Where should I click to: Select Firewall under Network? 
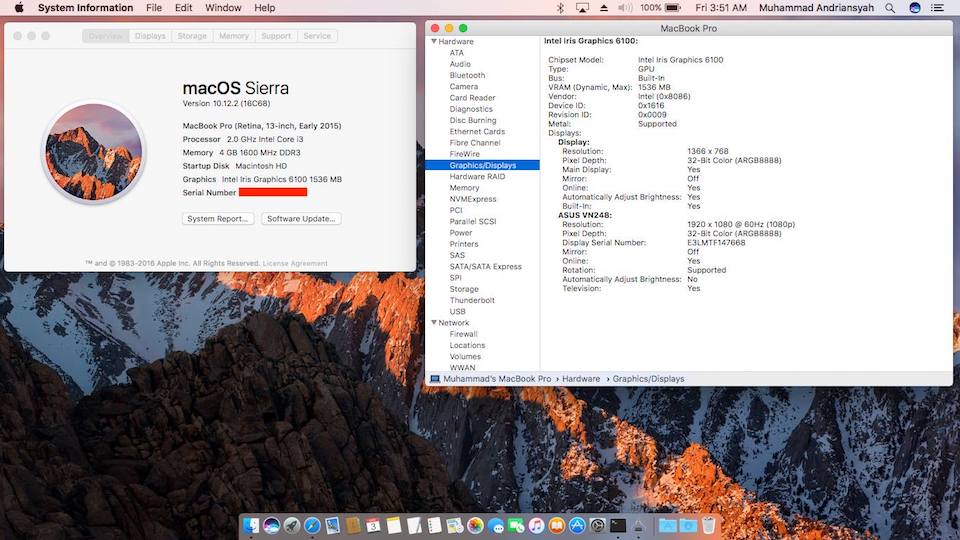[463, 334]
